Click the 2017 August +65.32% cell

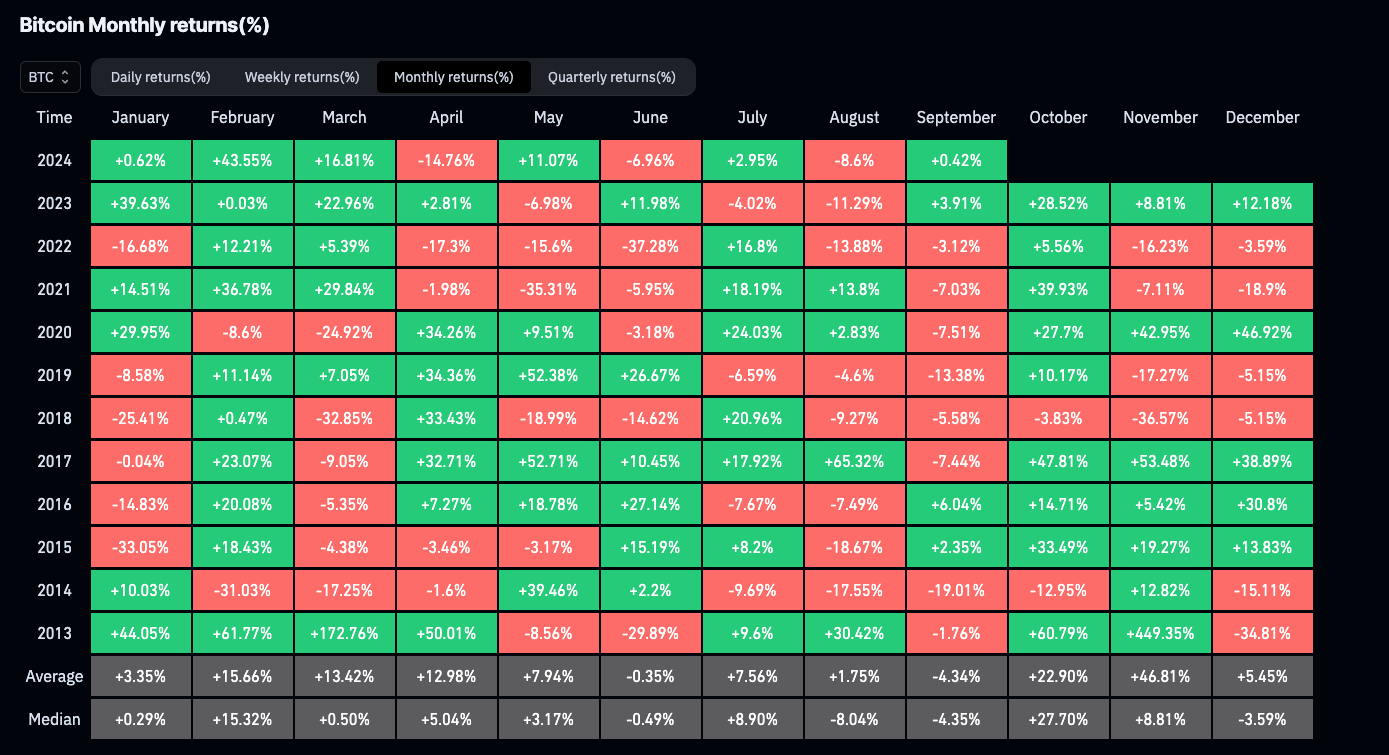[854, 461]
